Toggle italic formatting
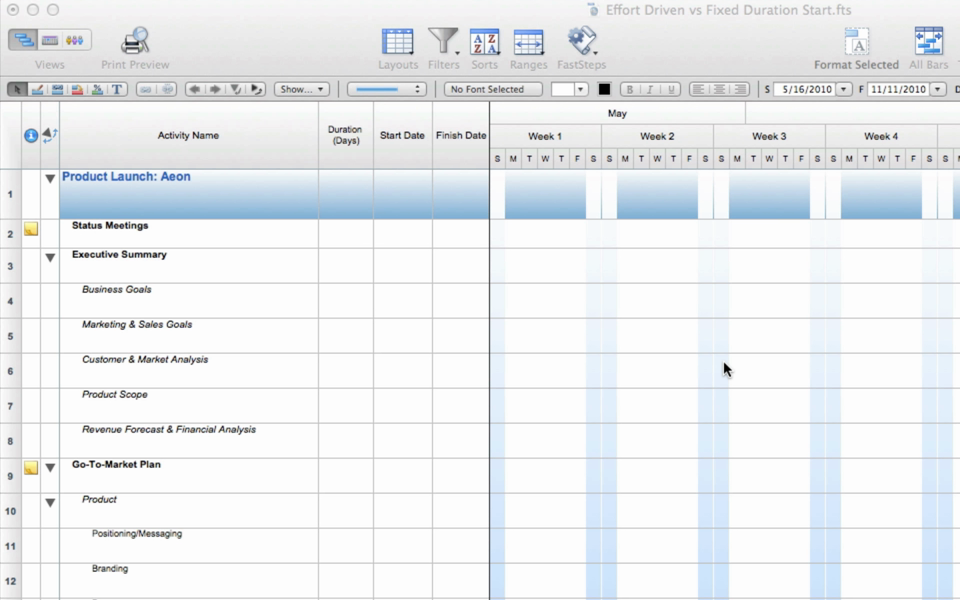The image size is (960, 600). pos(650,89)
